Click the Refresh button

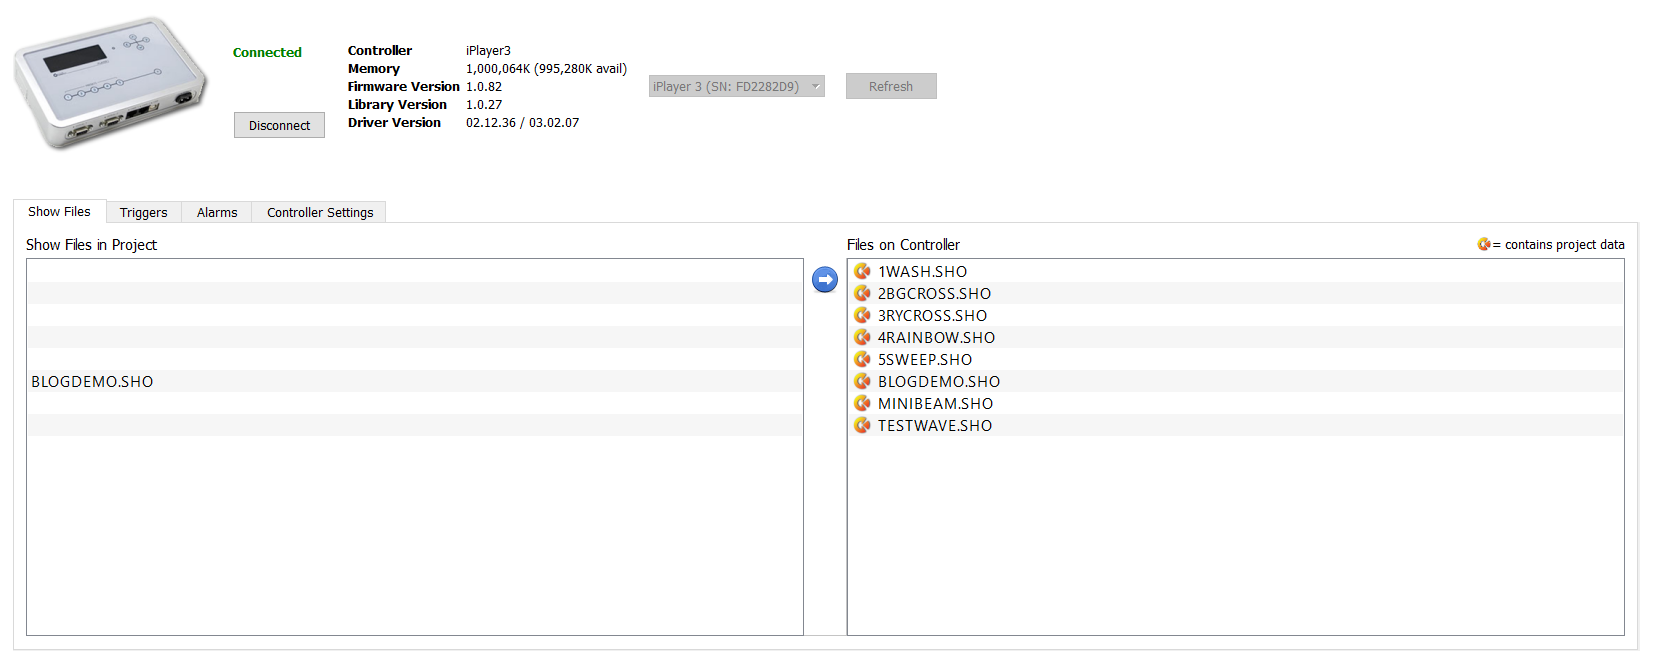click(x=890, y=87)
